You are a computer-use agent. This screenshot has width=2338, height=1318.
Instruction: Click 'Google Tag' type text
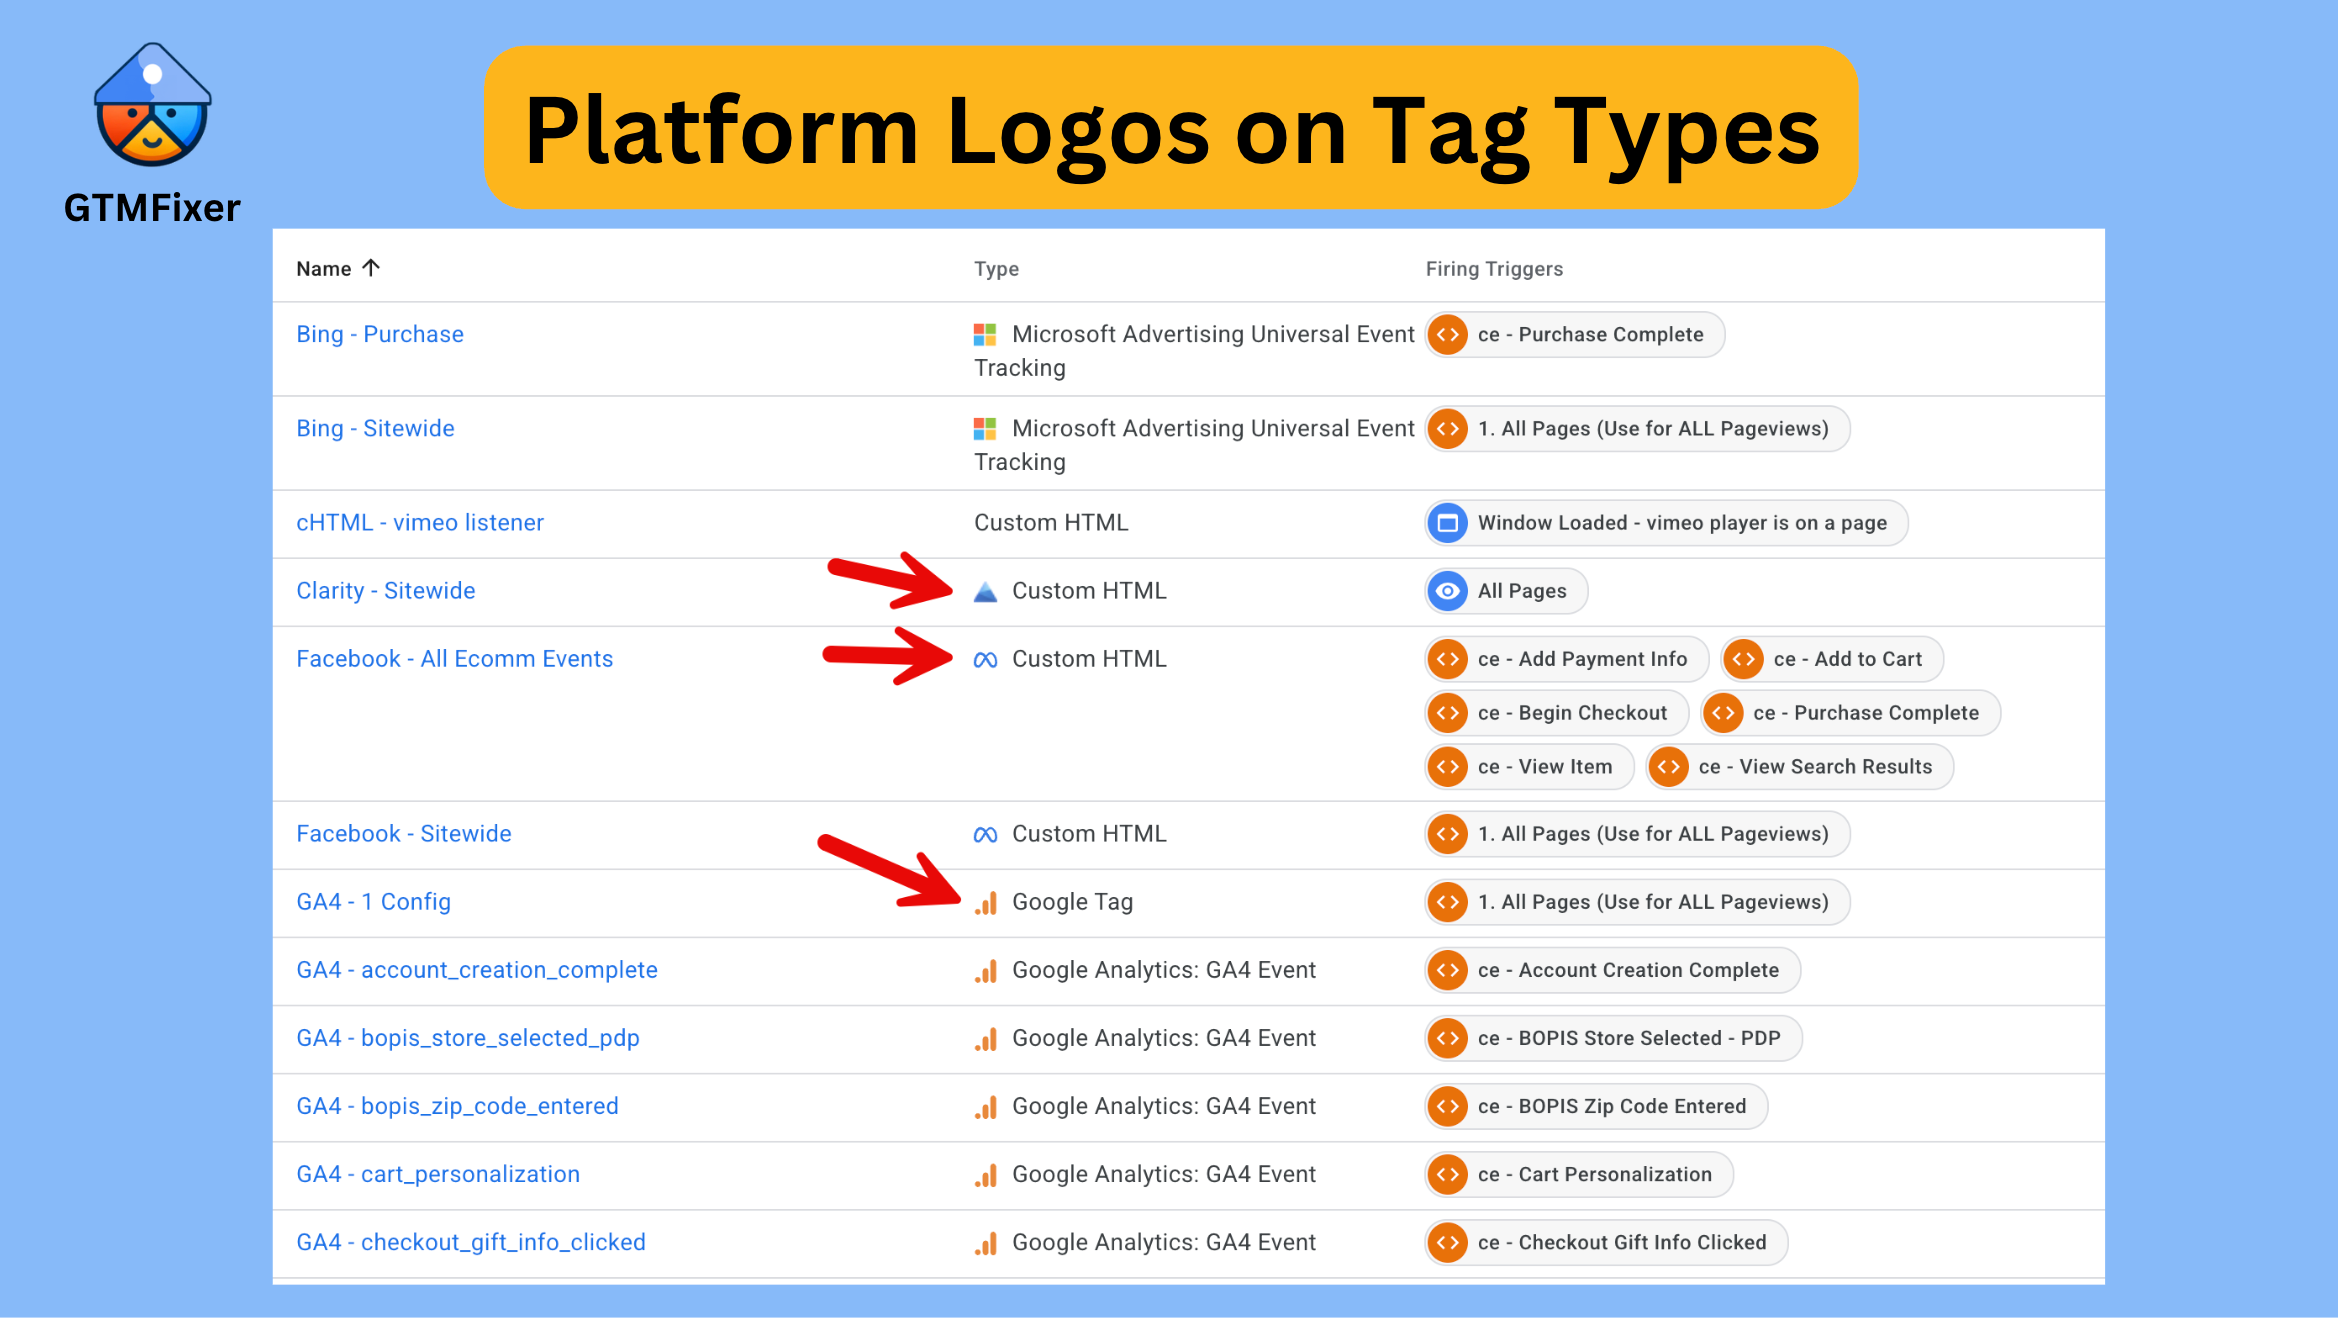pos(1072,901)
